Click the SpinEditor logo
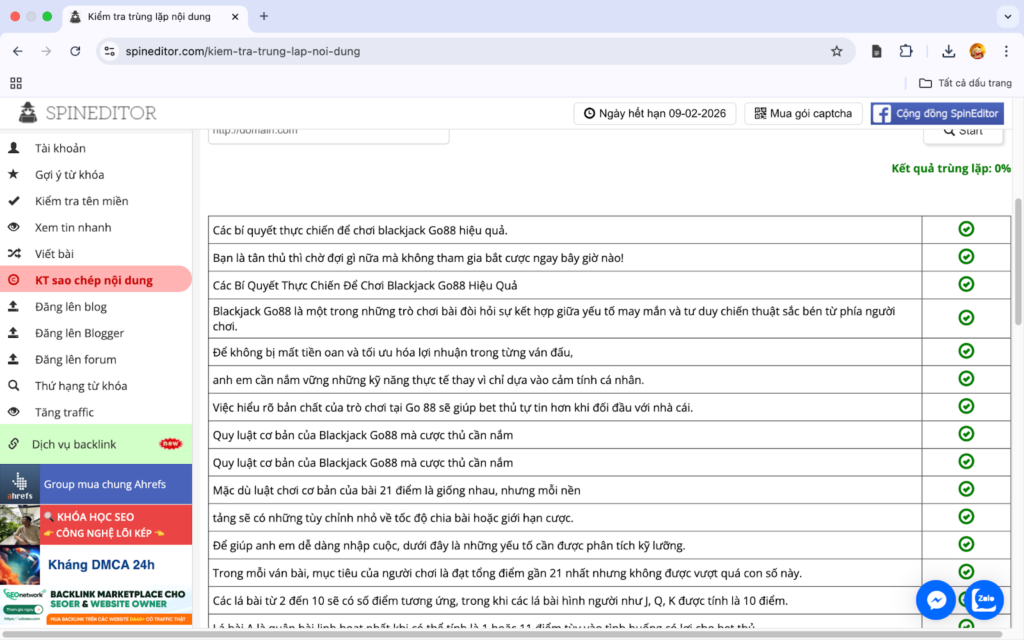This screenshot has width=1024, height=640. (x=88, y=113)
